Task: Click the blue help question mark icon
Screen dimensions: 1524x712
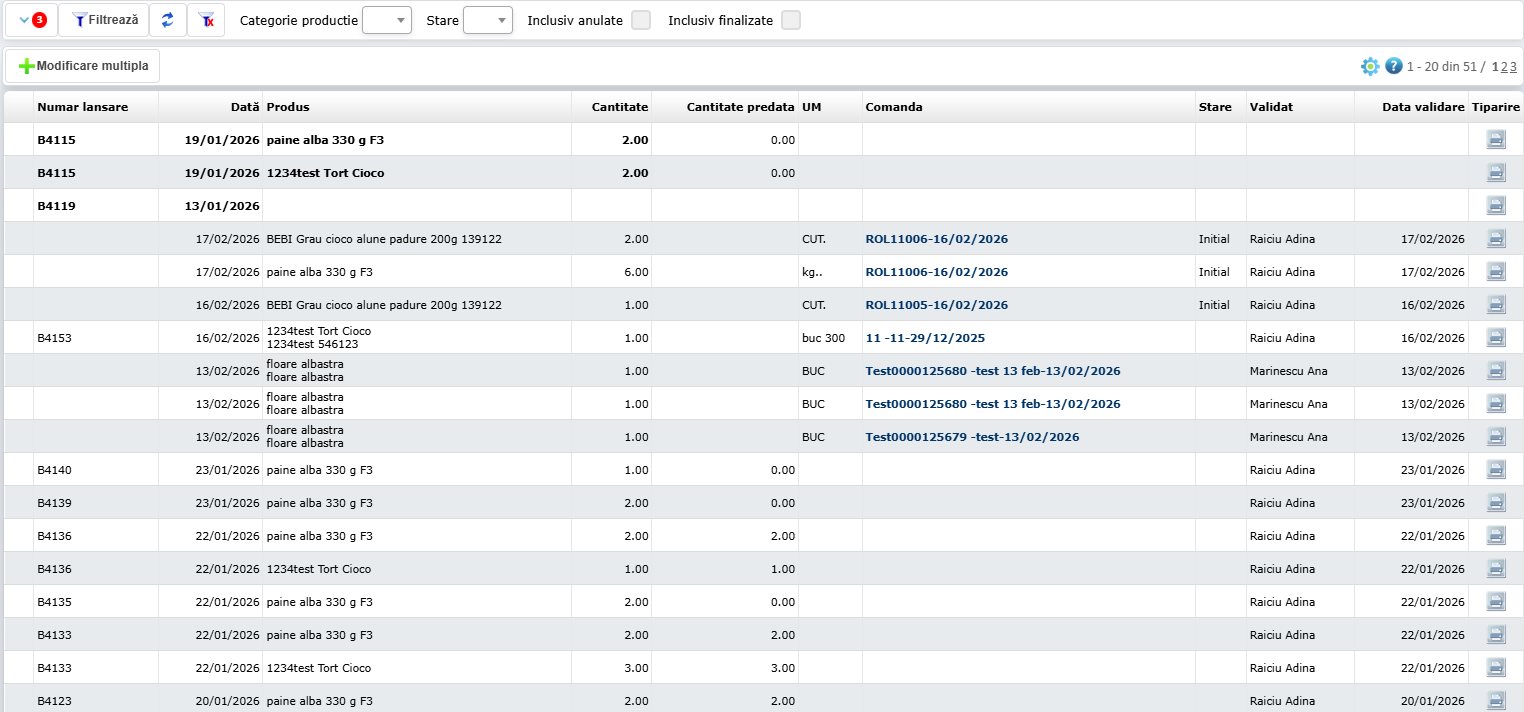Action: tap(1394, 66)
